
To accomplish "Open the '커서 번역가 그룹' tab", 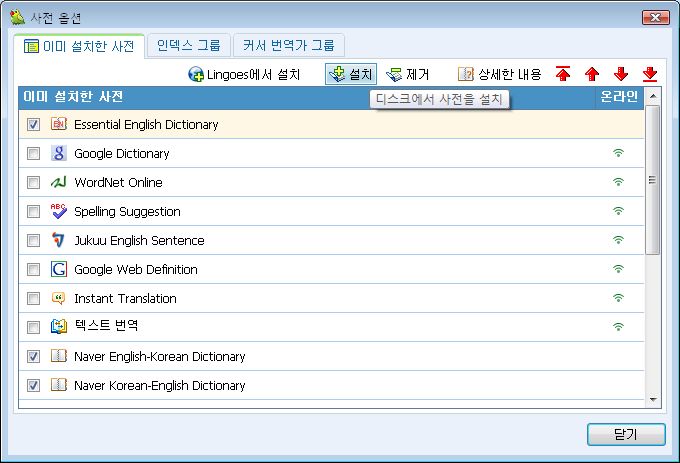I will 289,45.
